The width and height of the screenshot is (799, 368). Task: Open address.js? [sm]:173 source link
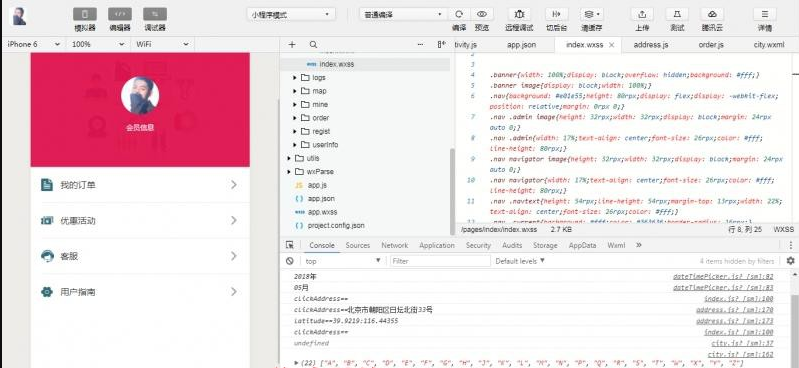pyautogui.click(x=734, y=321)
